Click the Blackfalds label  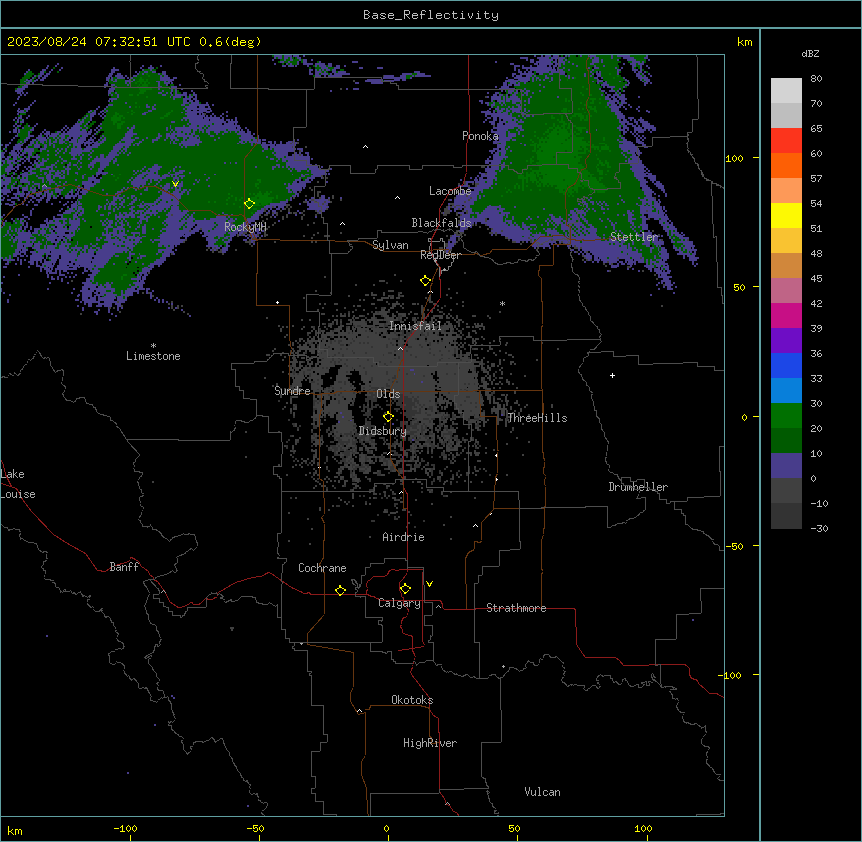[441, 223]
